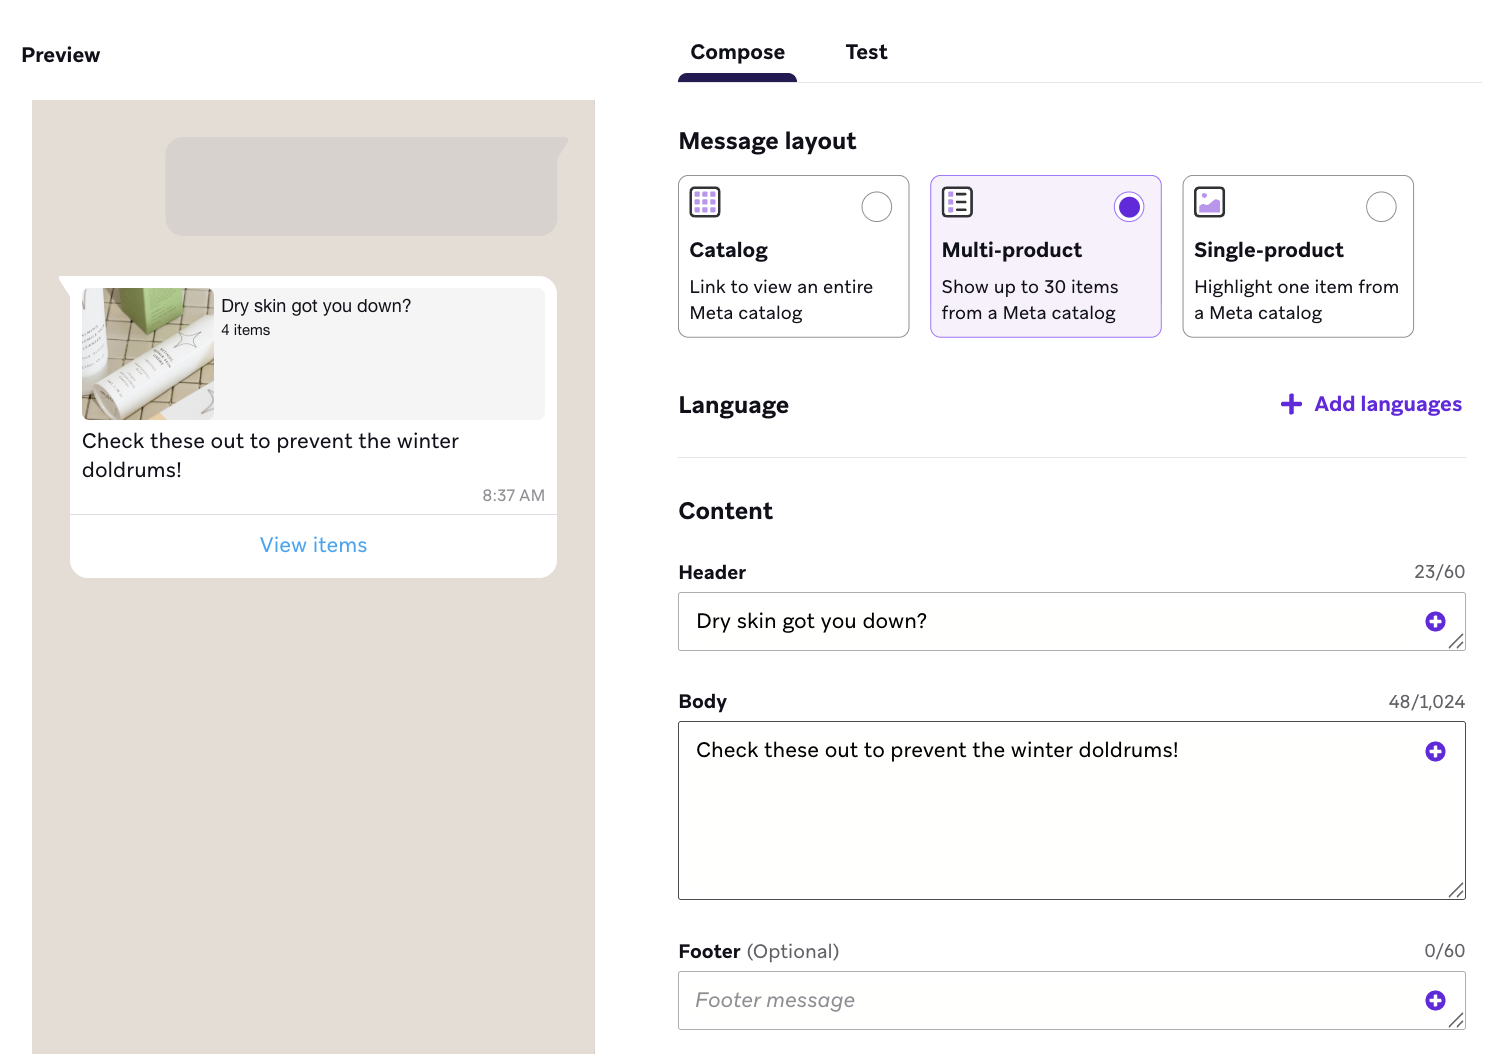Click the Multi-product list icon
The height and width of the screenshot is (1054, 1501).
point(957,202)
